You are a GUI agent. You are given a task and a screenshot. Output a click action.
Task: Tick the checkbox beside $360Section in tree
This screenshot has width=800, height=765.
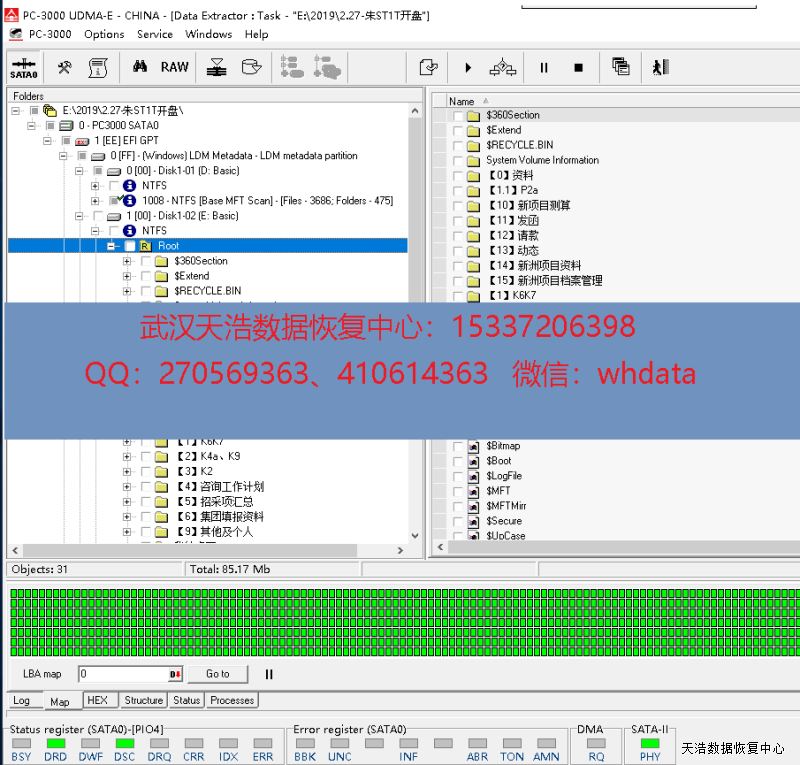pyautogui.click(x=146, y=261)
